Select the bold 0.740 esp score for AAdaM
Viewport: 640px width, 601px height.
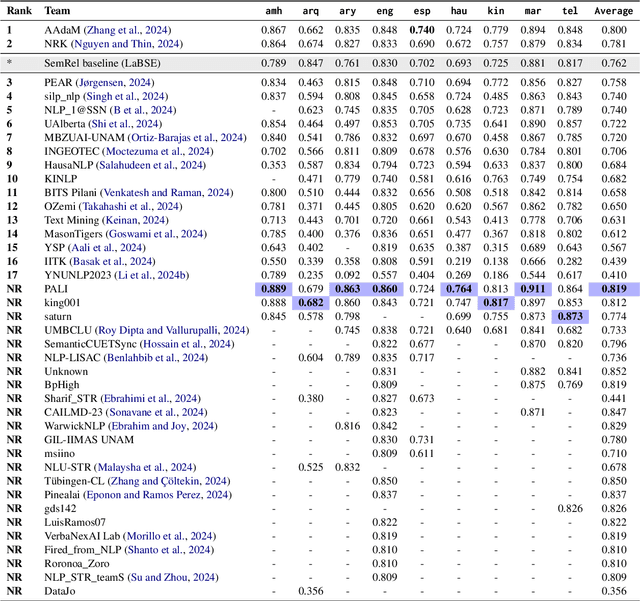(421, 31)
